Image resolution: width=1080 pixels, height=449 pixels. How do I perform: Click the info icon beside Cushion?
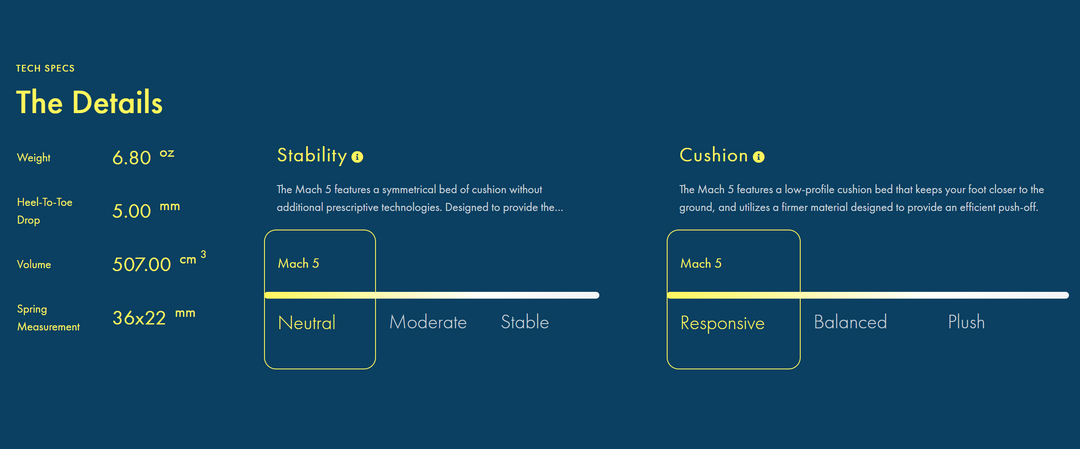(x=759, y=157)
